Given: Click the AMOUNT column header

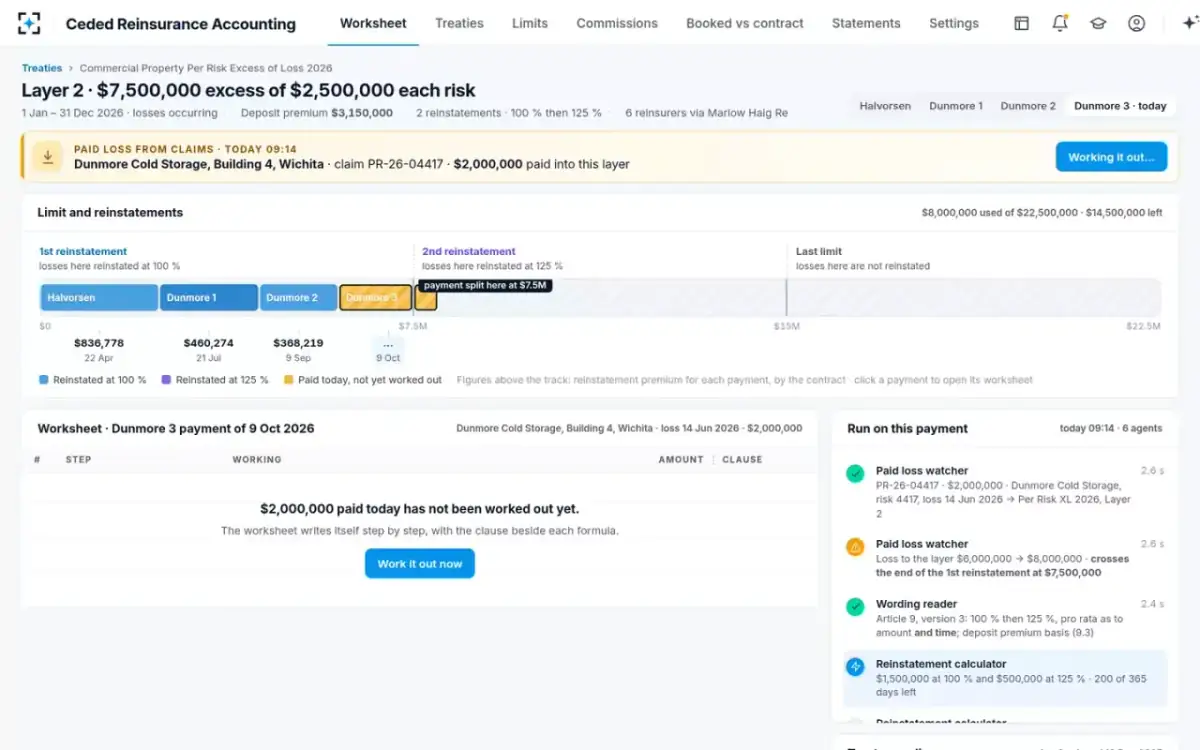Looking at the screenshot, I should 681,460.
